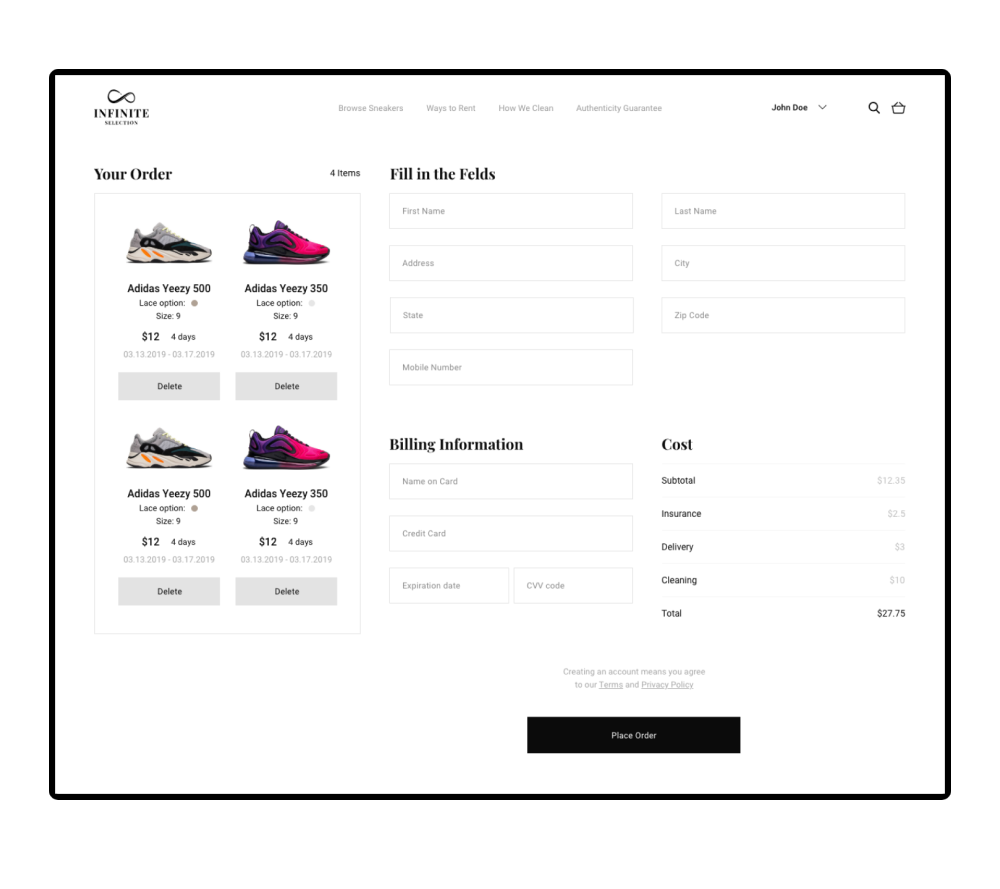
Task: Select the light lace color dot on the top Yeezy 350
Action: [312, 303]
